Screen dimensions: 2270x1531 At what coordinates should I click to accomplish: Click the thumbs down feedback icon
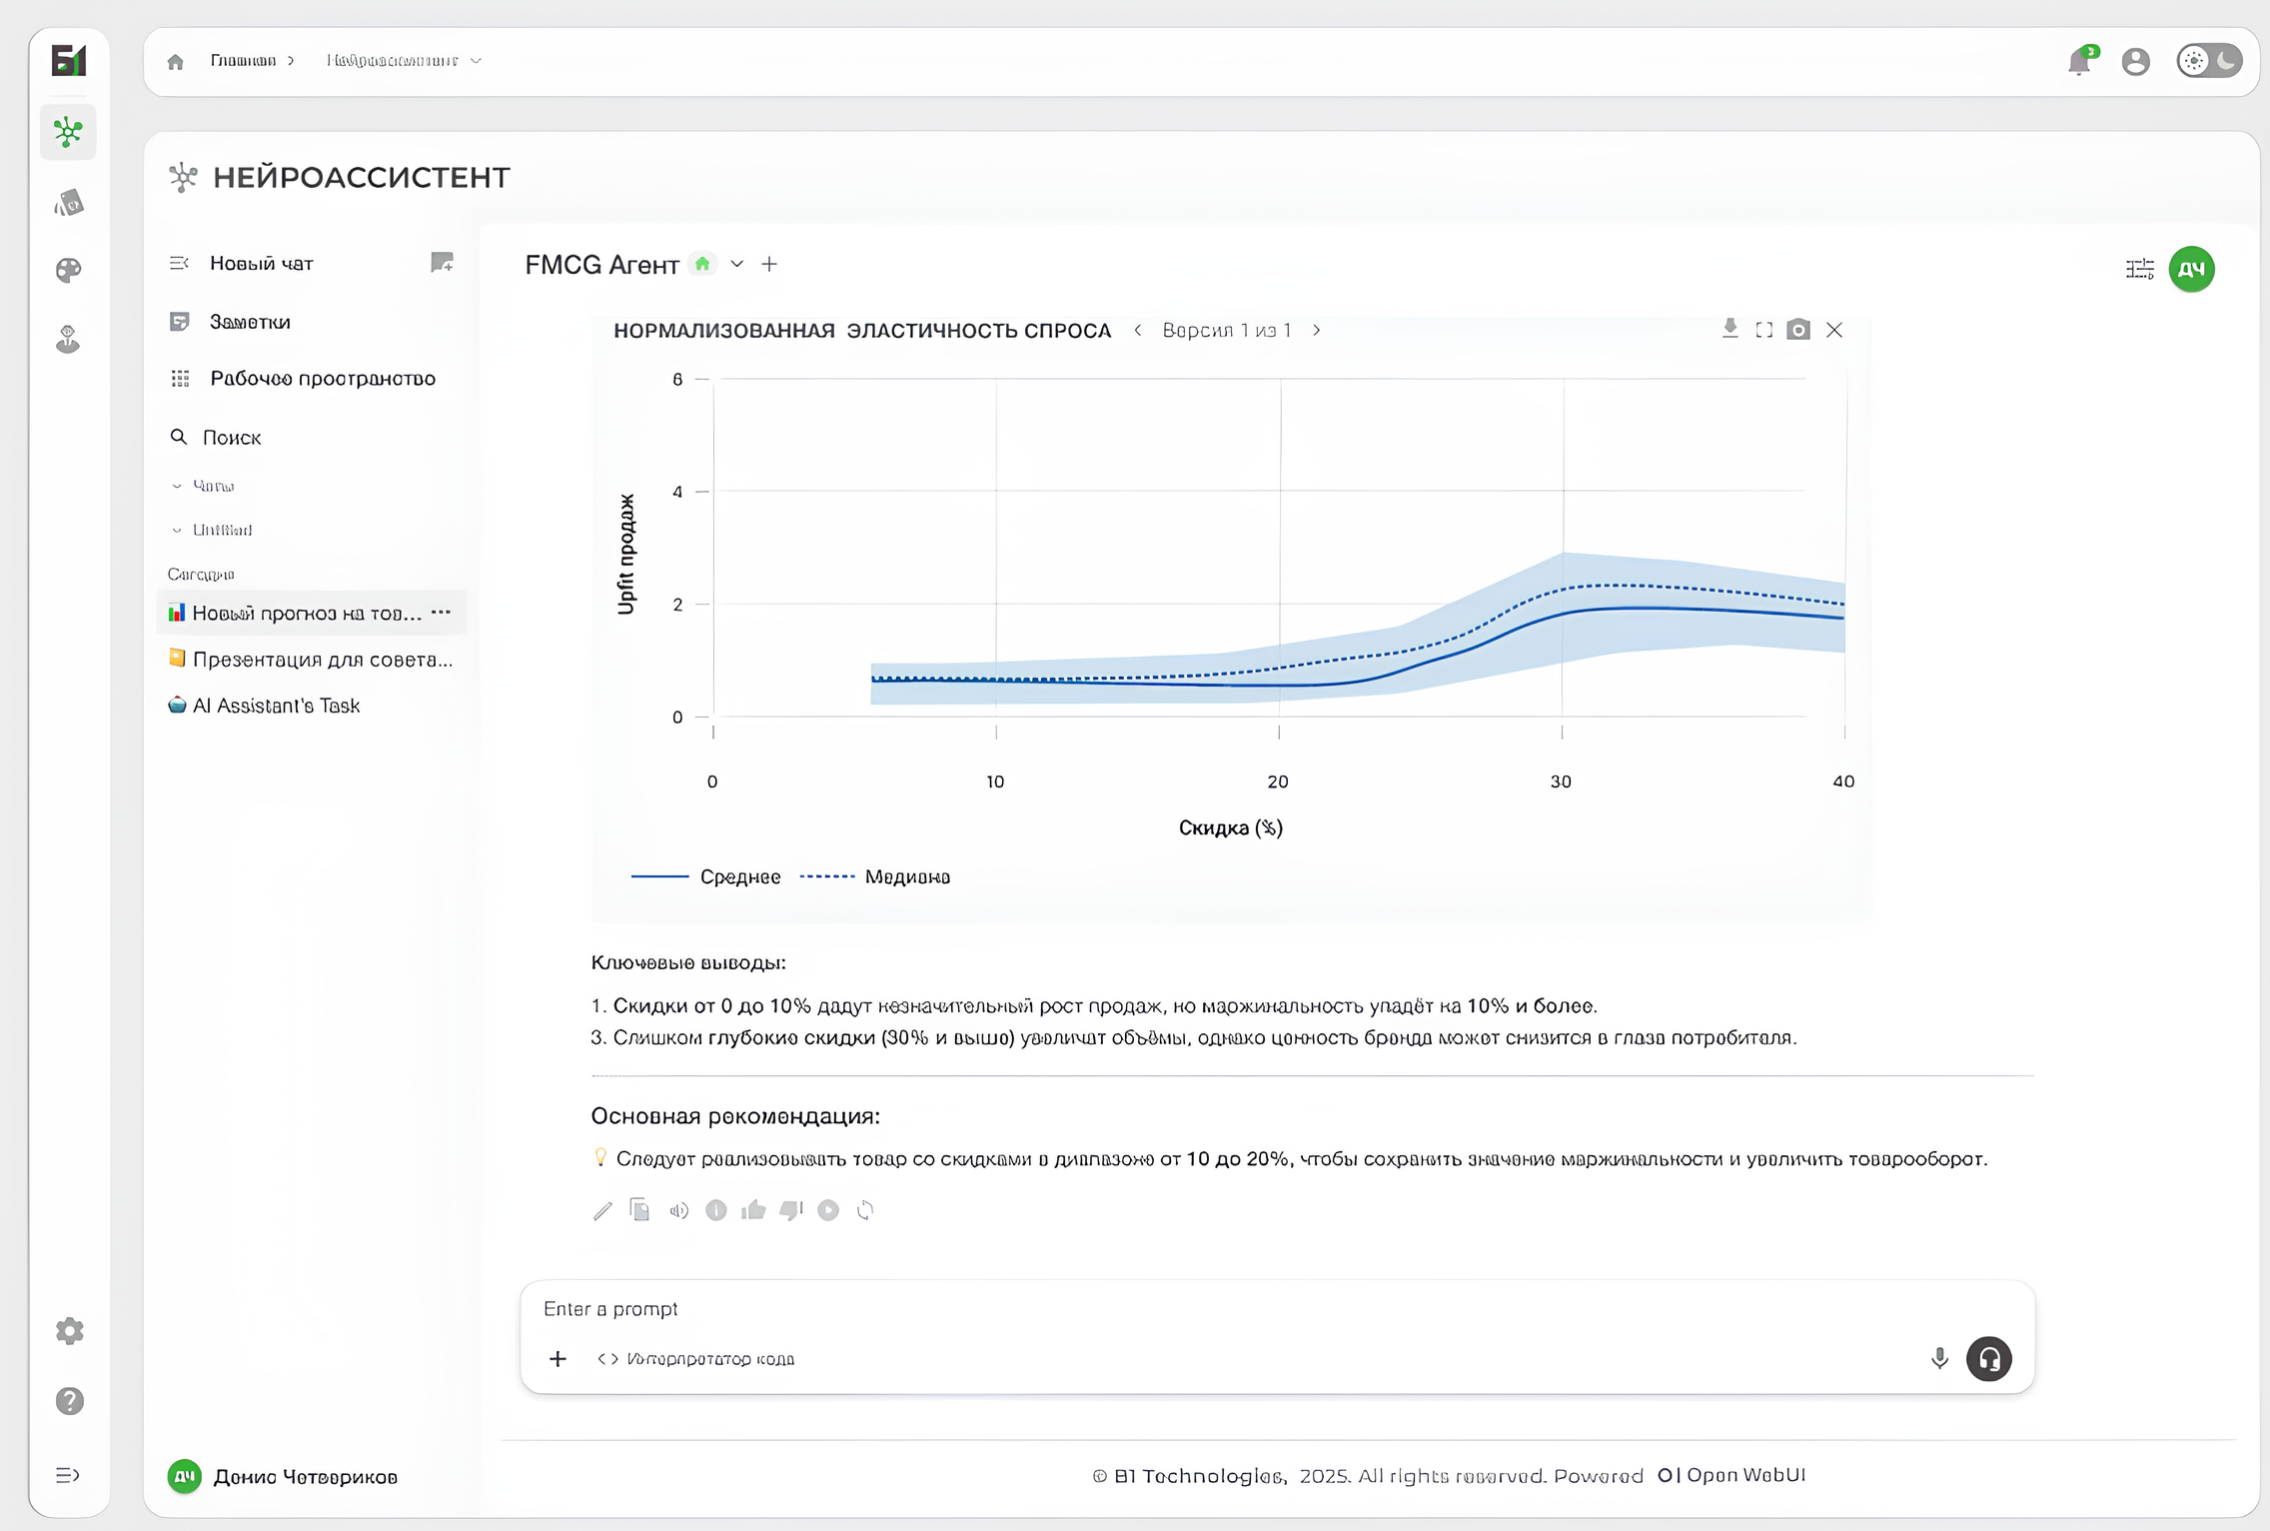(x=791, y=1210)
